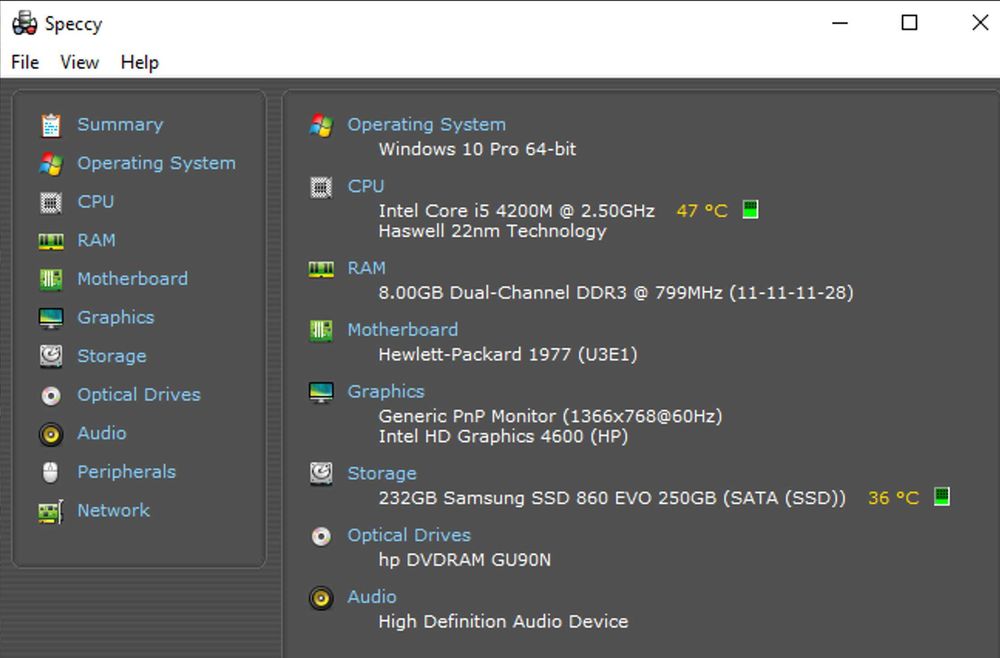Click the Optical Drives disc icon in sidebar
Image resolution: width=1000 pixels, height=658 pixels.
click(x=51, y=395)
